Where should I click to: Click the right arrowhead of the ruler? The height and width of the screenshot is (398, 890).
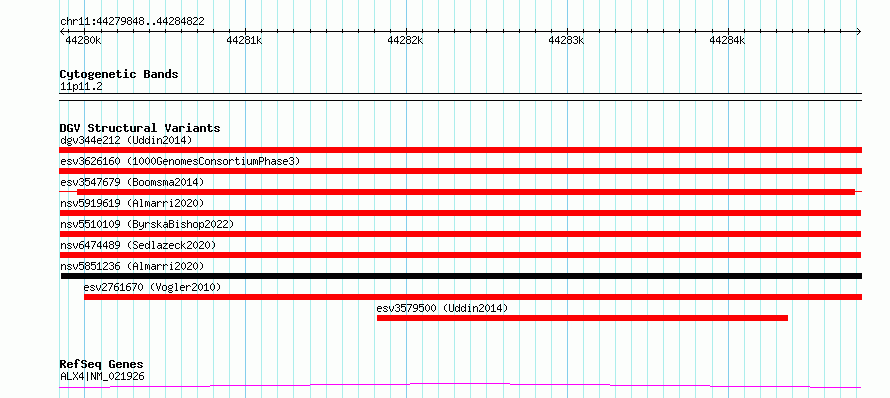(858, 31)
